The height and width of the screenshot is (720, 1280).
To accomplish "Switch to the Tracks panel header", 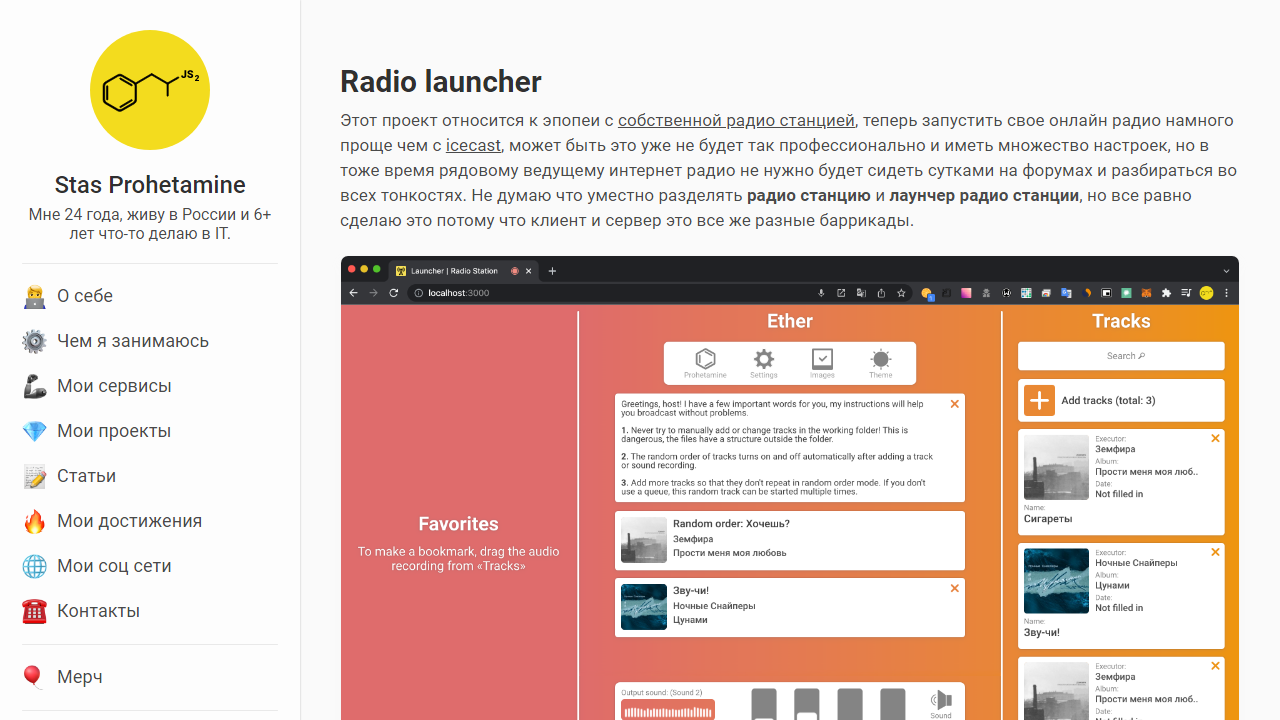I will pyautogui.click(x=1121, y=321).
